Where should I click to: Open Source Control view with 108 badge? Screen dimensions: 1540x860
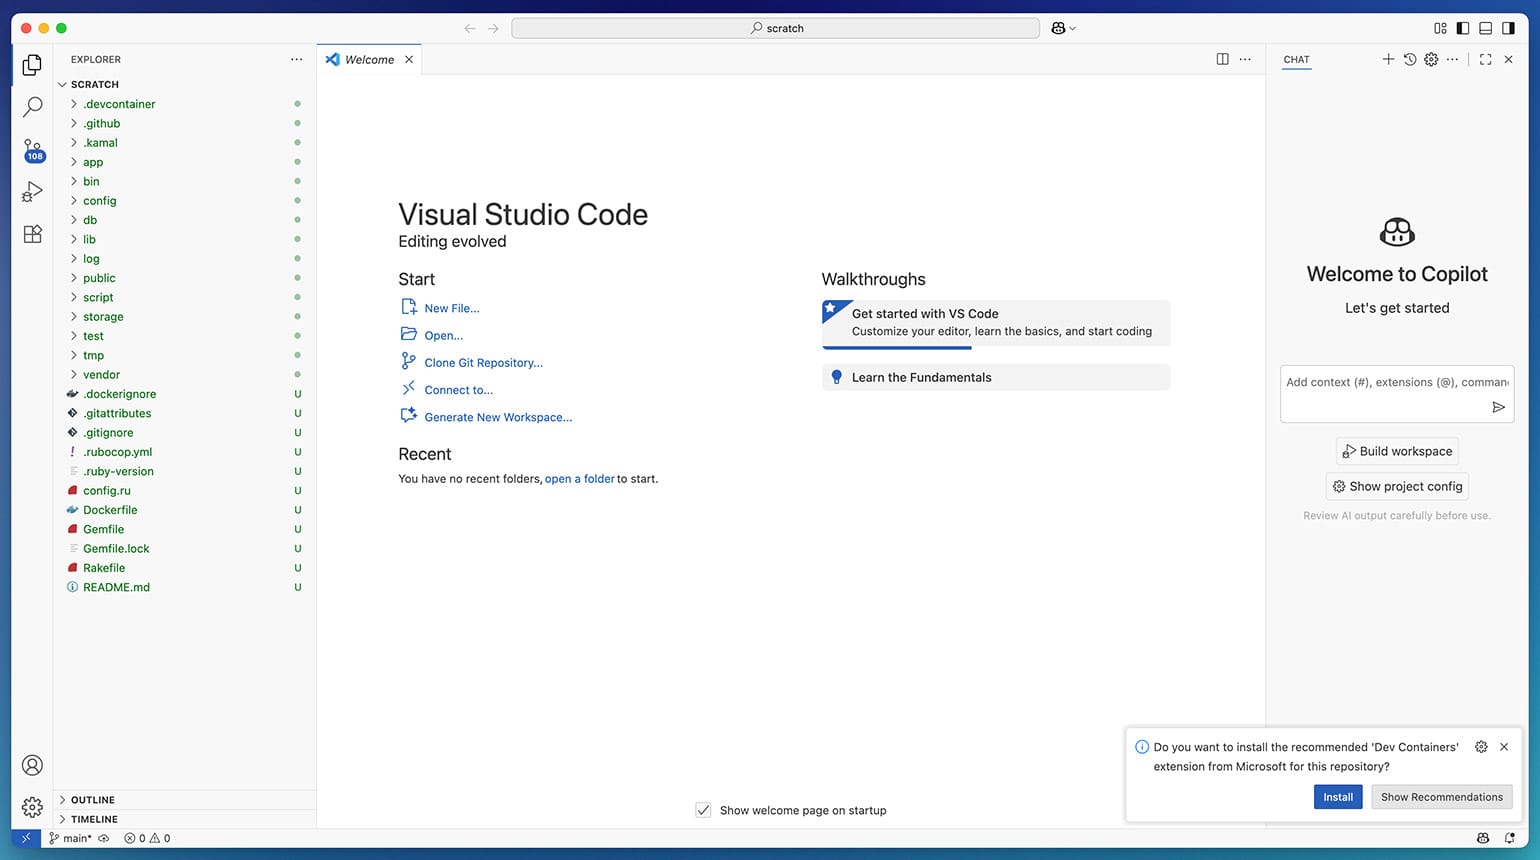tap(32, 149)
